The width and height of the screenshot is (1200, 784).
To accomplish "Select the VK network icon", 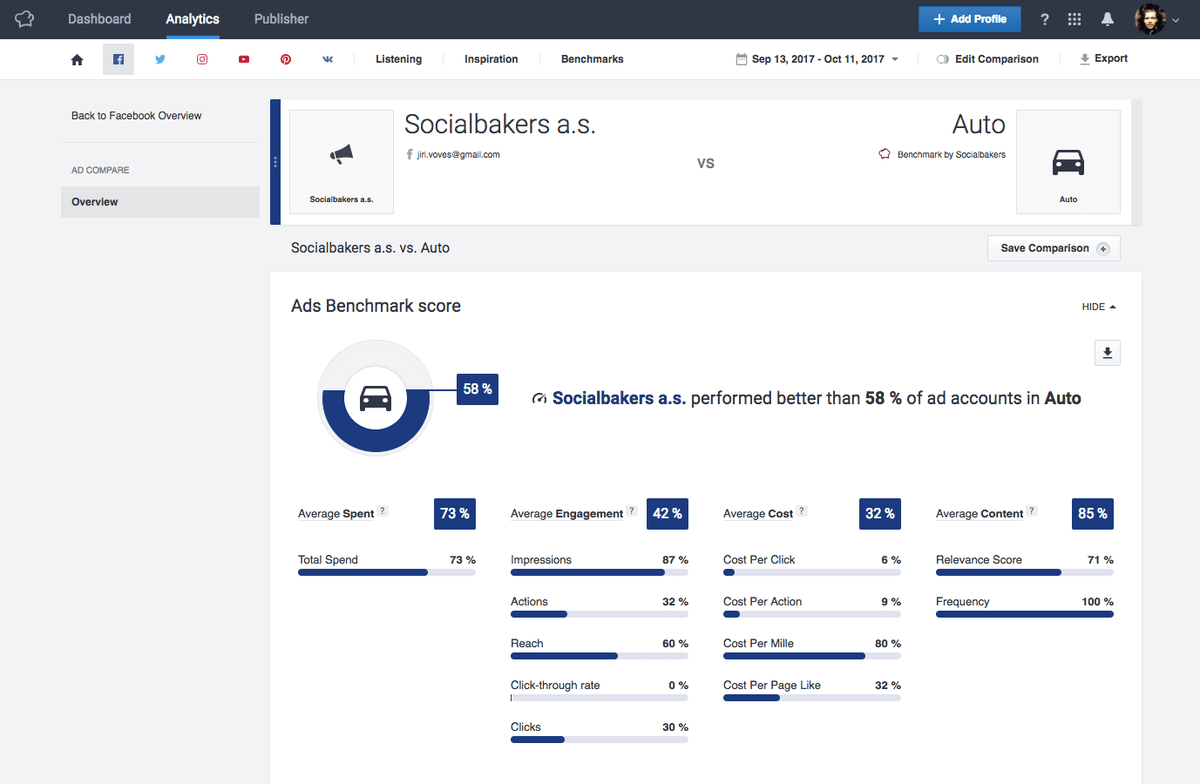I will point(328,60).
